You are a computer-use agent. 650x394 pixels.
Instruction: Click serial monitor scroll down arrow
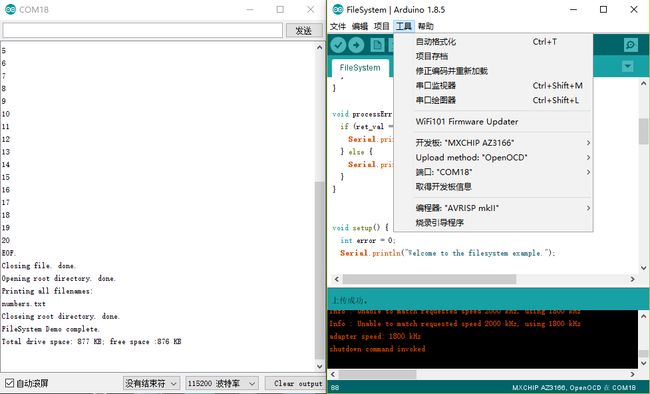pos(319,367)
